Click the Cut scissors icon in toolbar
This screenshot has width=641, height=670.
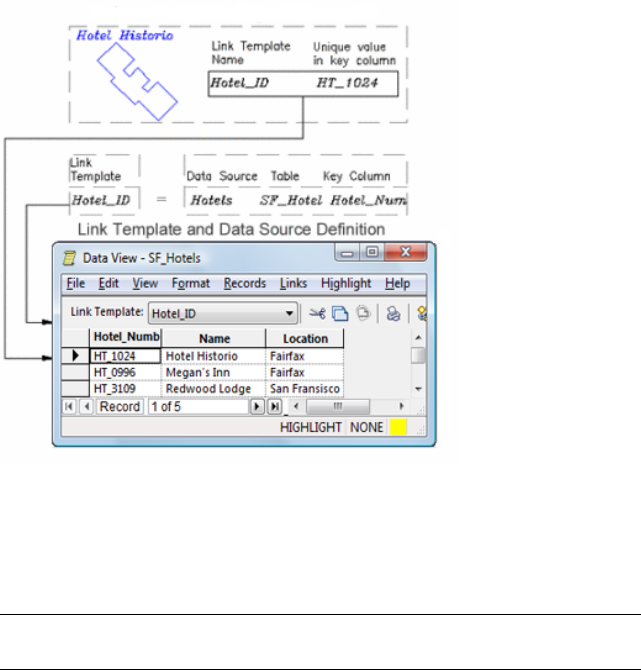pyautogui.click(x=317, y=314)
